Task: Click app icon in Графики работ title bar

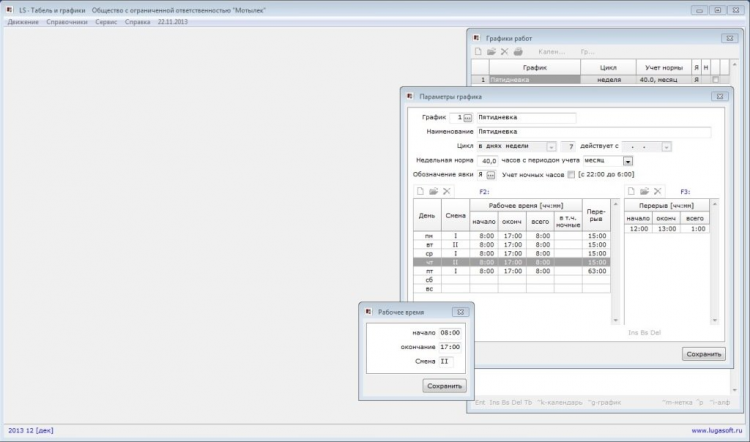Action: tap(476, 38)
